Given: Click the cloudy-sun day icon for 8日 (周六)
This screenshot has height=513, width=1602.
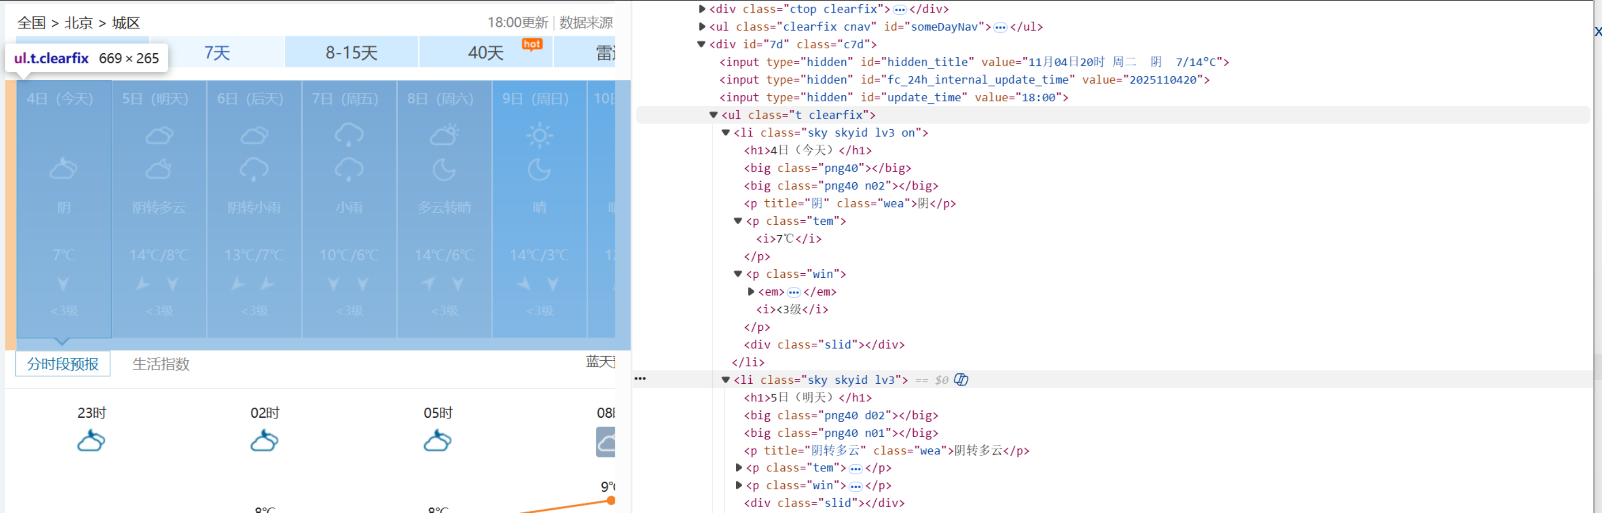Looking at the screenshot, I should pyautogui.click(x=444, y=134).
